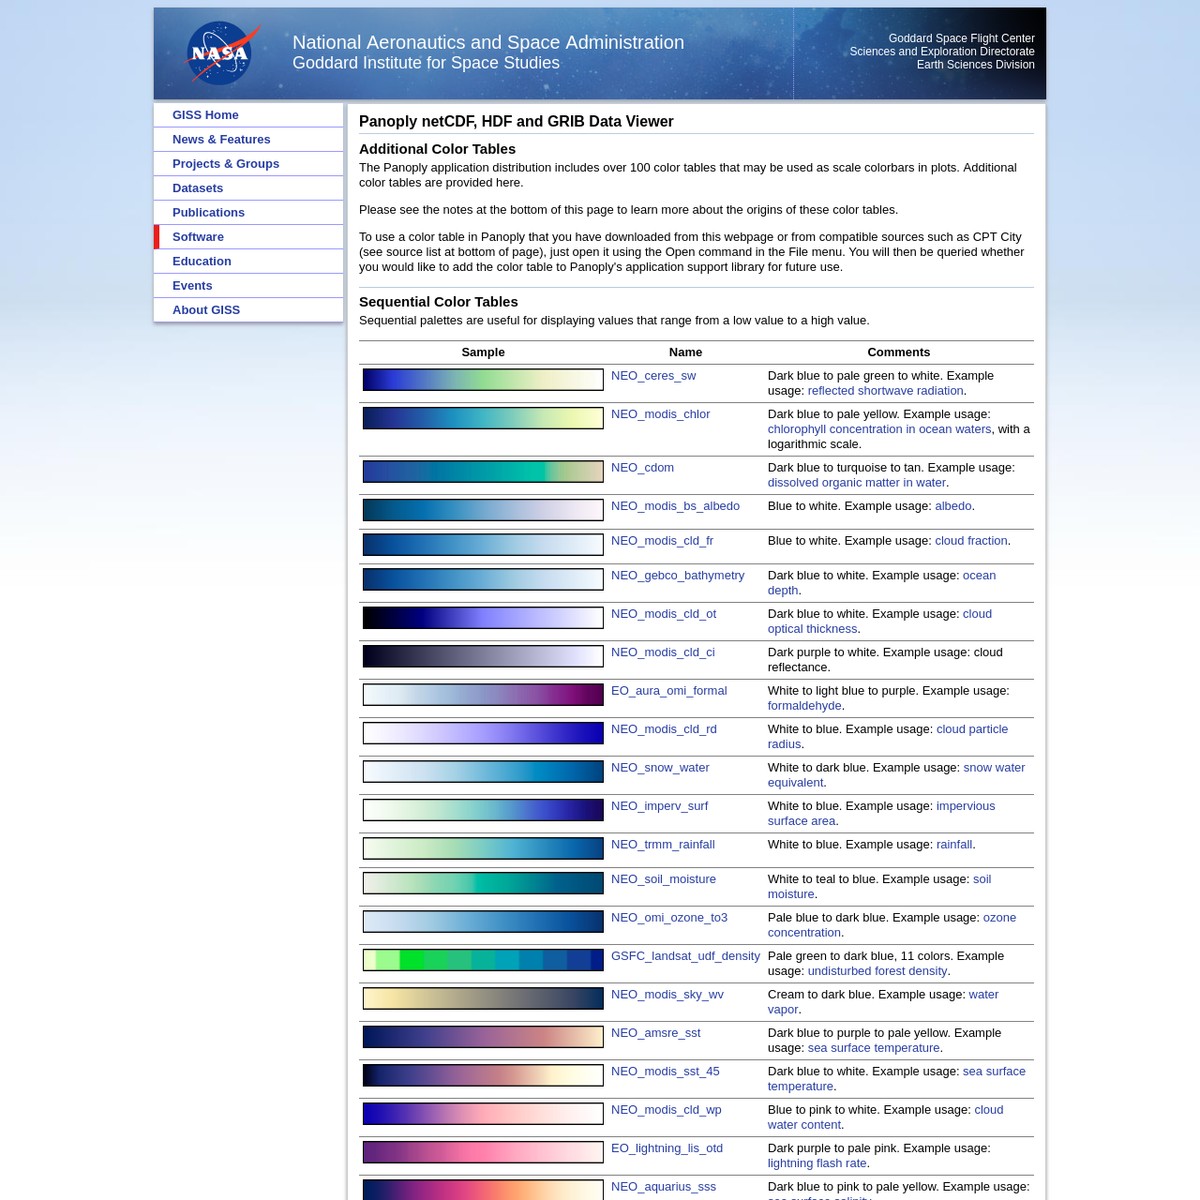Open the NEO_modis_cld_wp link
1200x1200 pixels.
pos(666,1110)
